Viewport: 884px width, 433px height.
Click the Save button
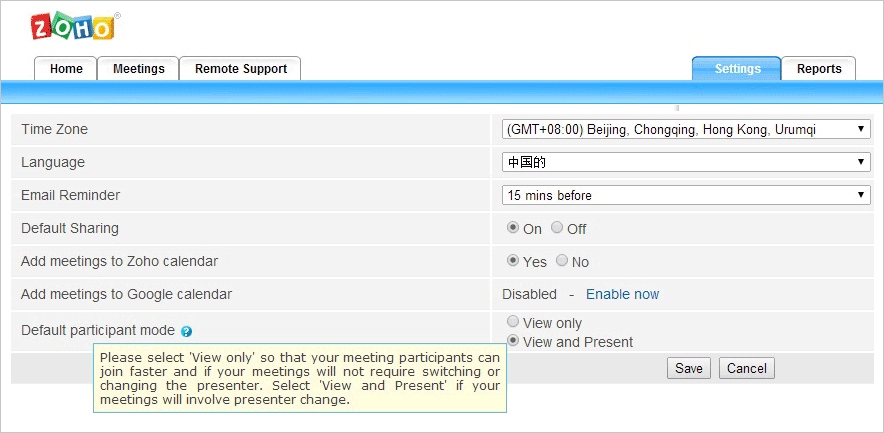[x=689, y=368]
